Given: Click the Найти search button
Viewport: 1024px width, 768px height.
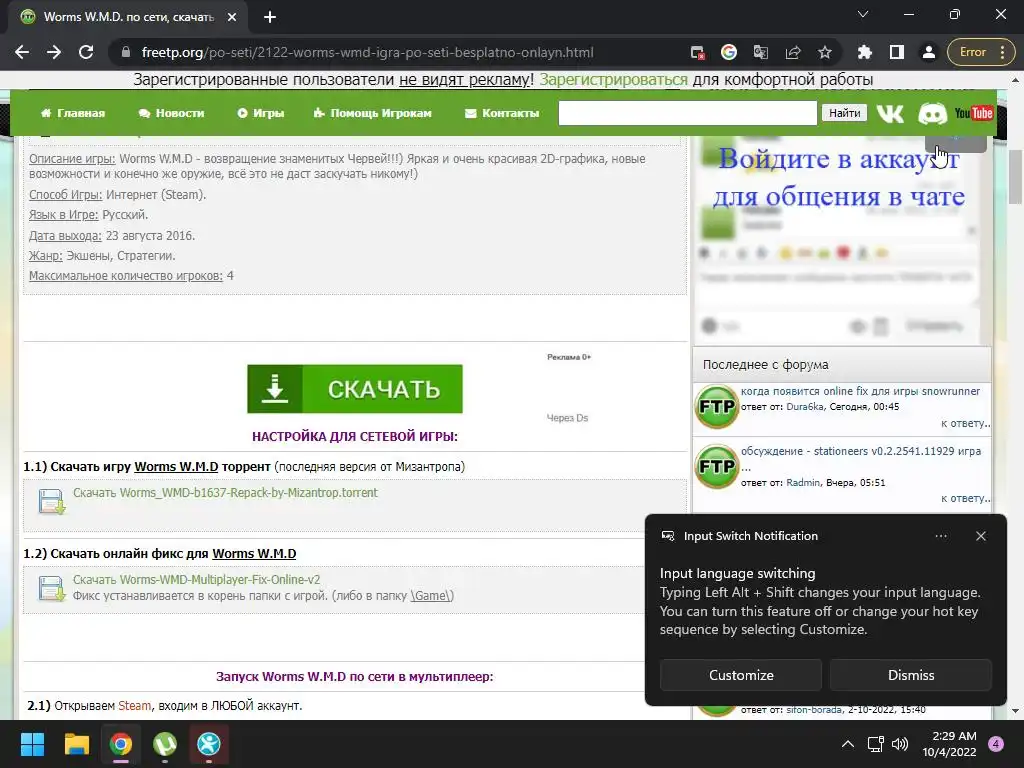Looking at the screenshot, I should [x=844, y=113].
